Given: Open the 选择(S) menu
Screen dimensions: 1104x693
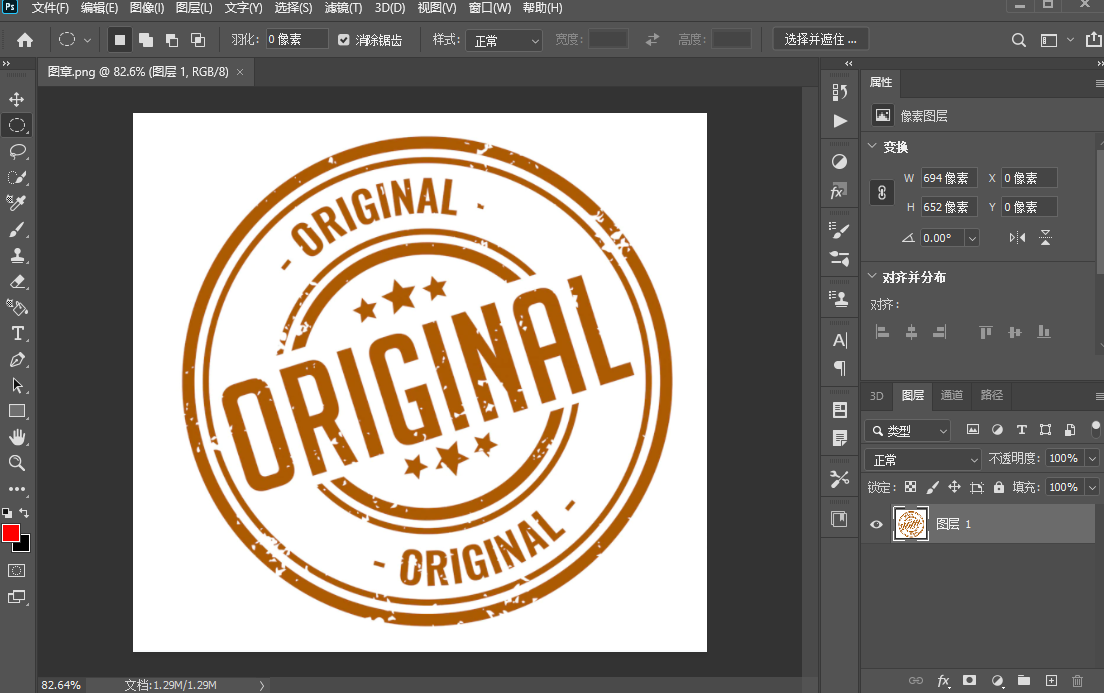Looking at the screenshot, I should tap(293, 8).
